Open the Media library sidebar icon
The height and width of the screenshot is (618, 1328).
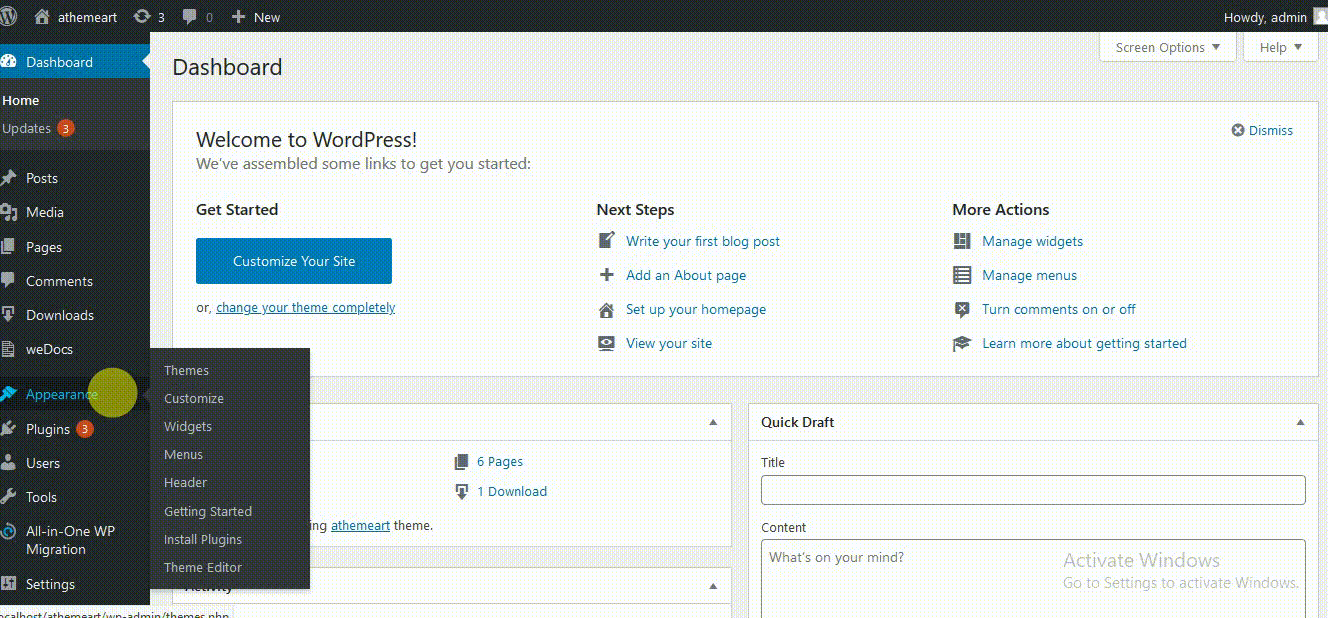tap(9, 212)
